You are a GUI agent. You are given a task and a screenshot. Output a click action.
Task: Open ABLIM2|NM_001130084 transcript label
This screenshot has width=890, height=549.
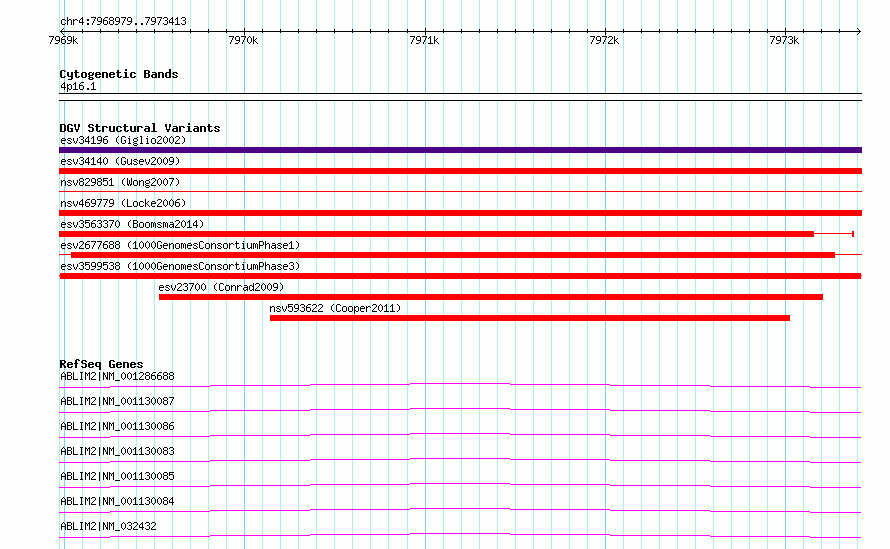(x=117, y=501)
